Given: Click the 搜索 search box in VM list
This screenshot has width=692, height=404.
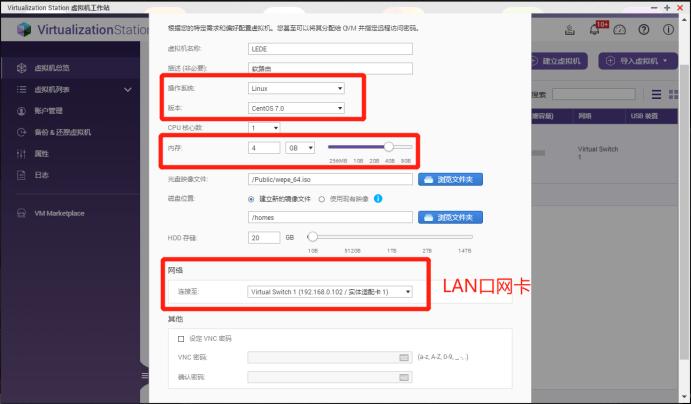Looking at the screenshot, I should (594, 94).
